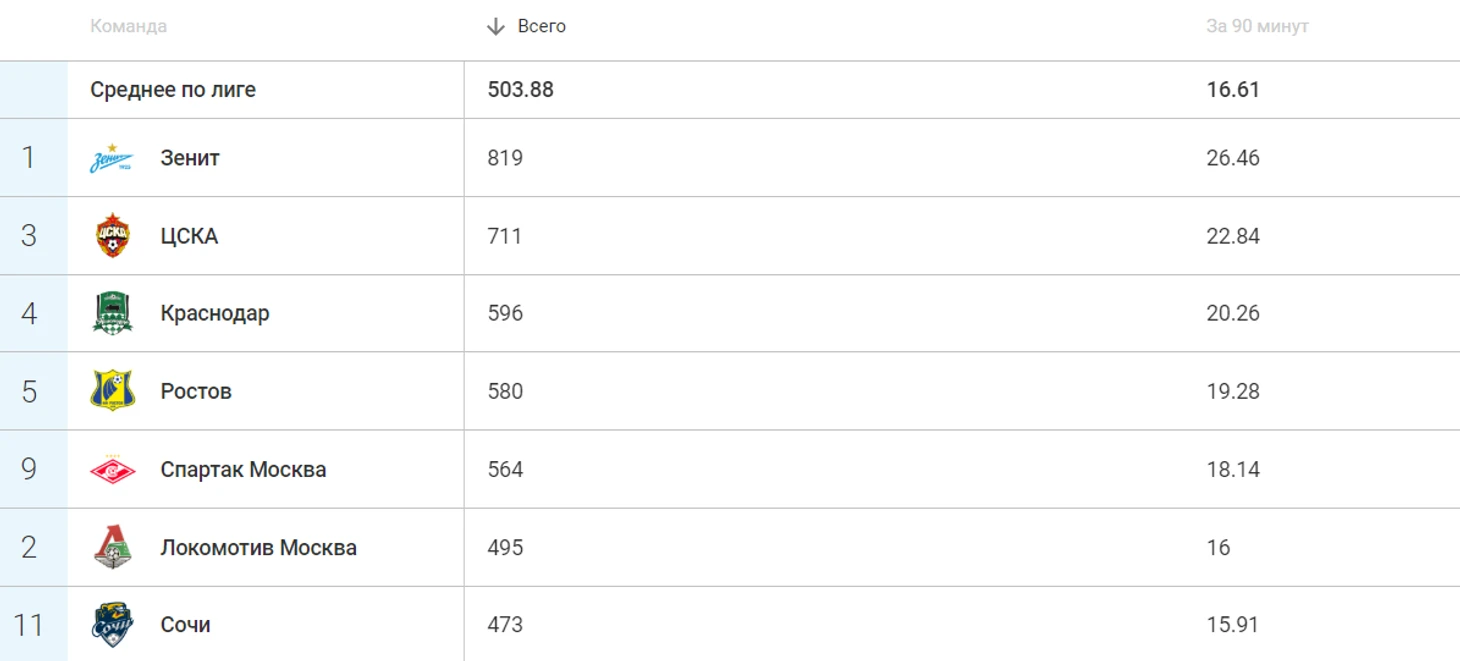Click the Krasnodar club crest
1460x661 pixels.
[112, 313]
